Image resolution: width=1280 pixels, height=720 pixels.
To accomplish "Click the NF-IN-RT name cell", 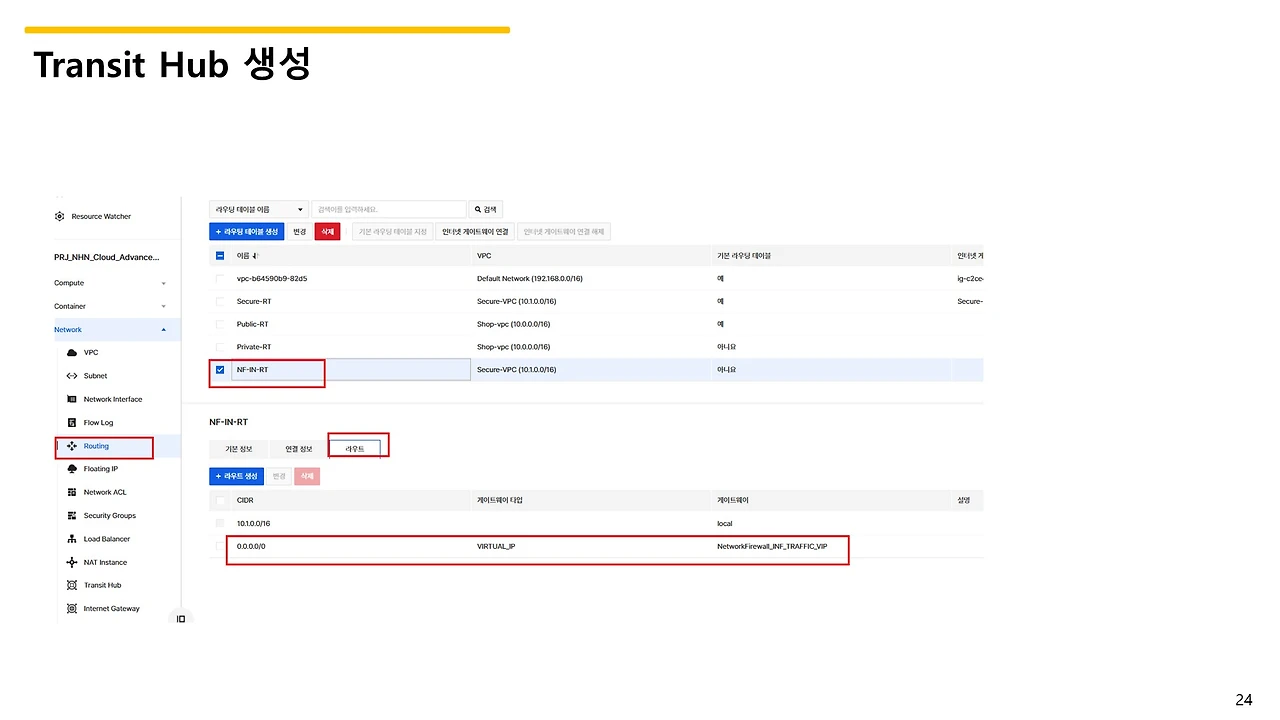I will (351, 370).
